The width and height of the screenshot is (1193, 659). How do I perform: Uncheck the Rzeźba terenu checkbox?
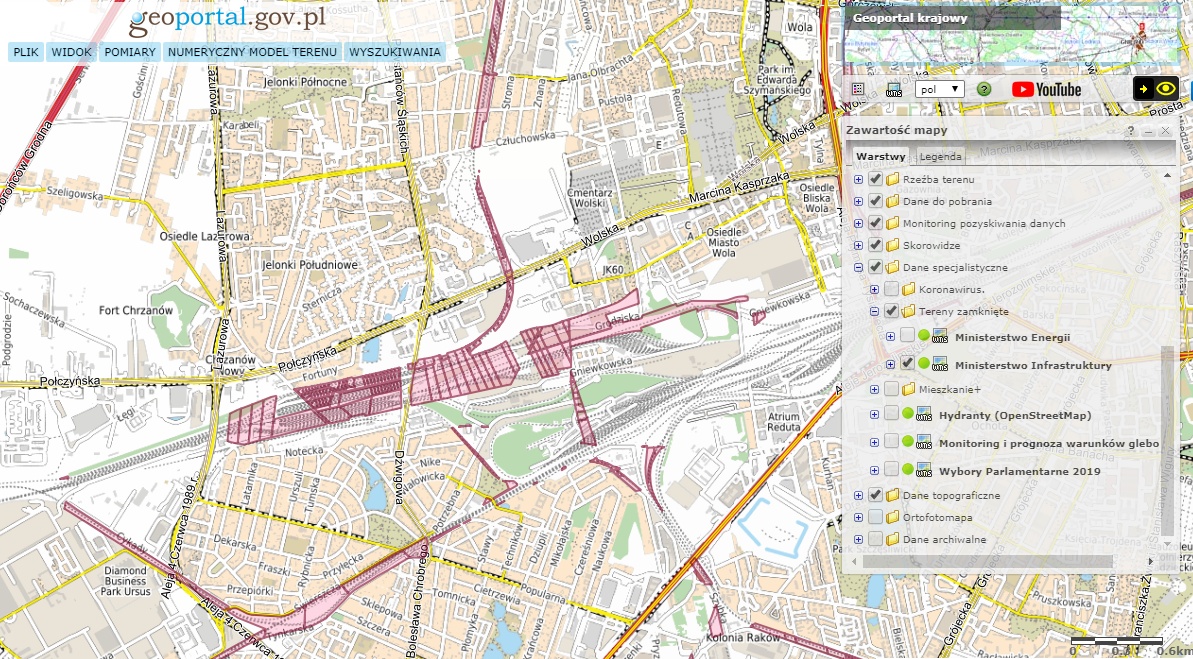point(875,180)
